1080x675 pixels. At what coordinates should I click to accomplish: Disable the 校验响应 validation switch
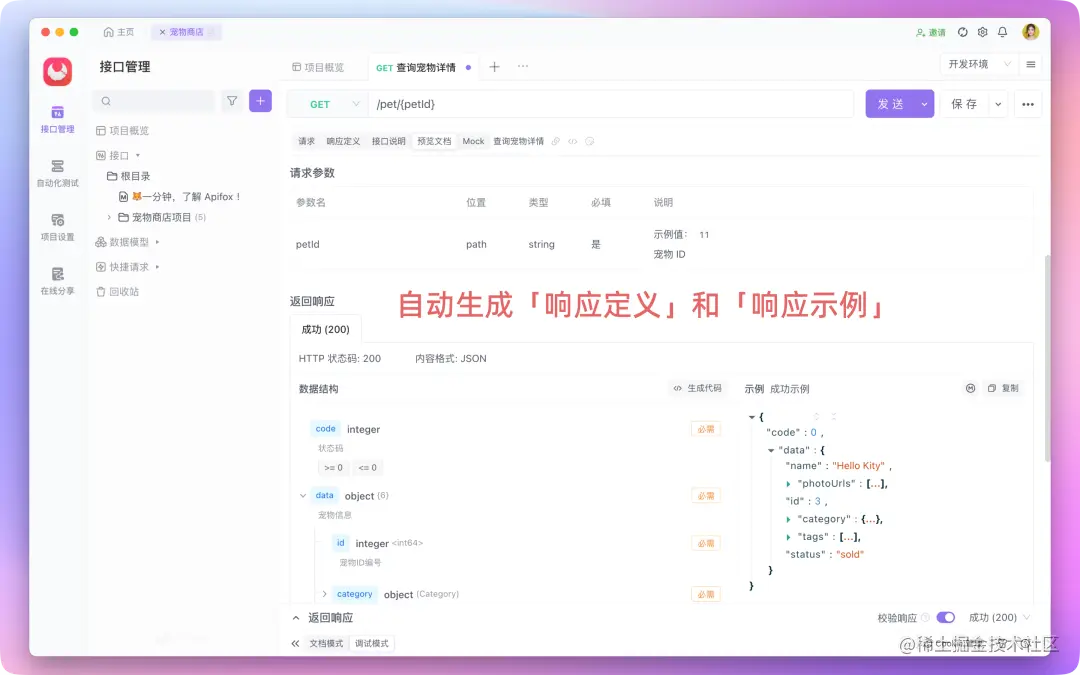click(944, 617)
